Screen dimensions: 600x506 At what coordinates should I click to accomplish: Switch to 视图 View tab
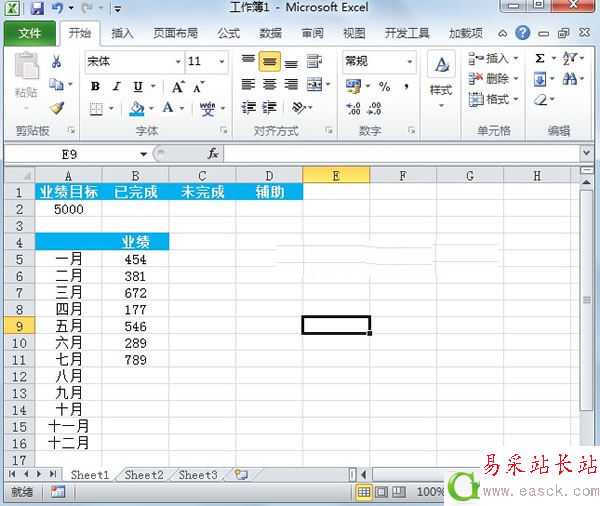pyautogui.click(x=354, y=34)
